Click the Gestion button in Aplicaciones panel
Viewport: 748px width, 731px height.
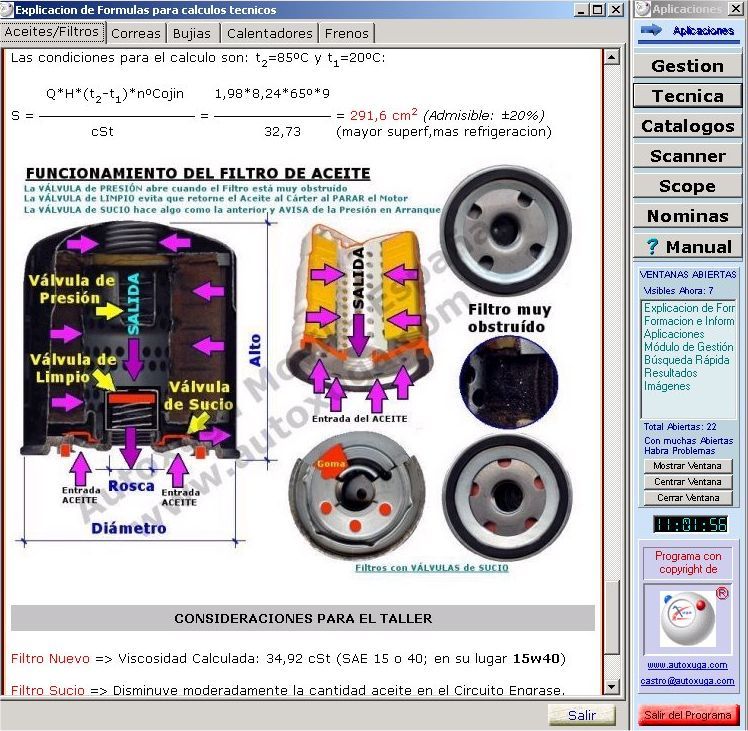pos(687,66)
